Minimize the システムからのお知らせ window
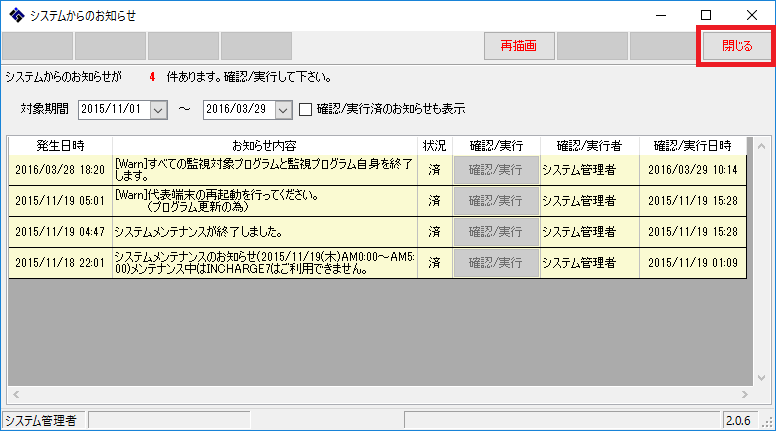The height and width of the screenshot is (431, 776). pyautogui.click(x=661, y=15)
